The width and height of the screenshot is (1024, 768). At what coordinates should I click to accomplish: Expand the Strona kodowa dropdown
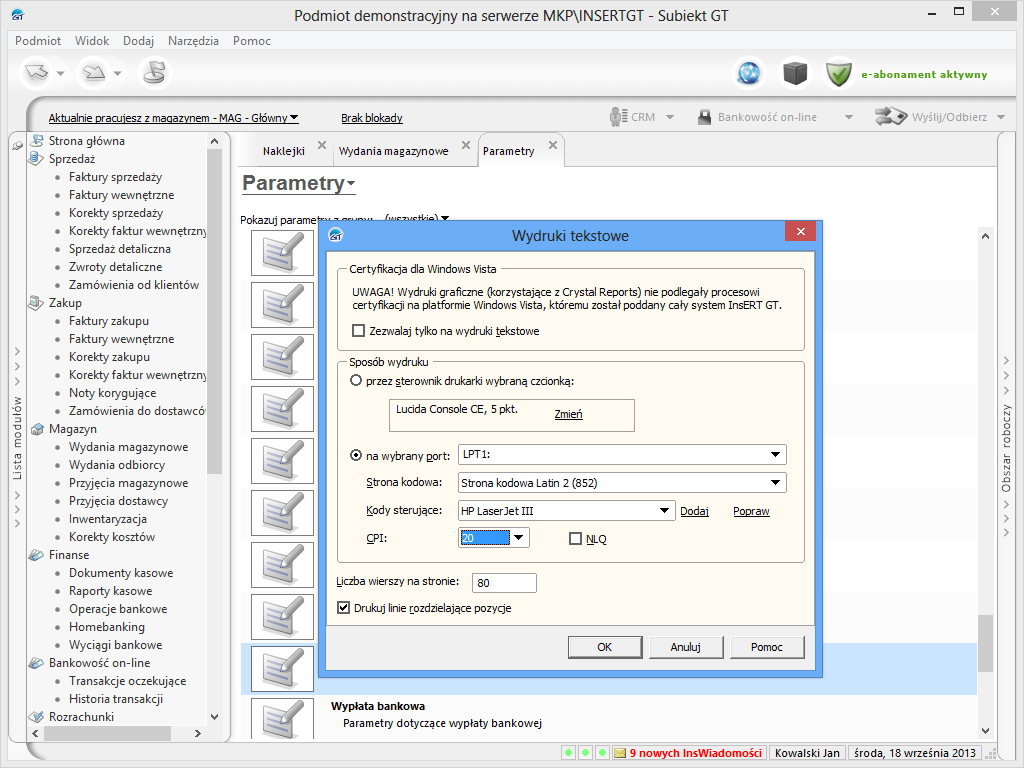pos(775,484)
